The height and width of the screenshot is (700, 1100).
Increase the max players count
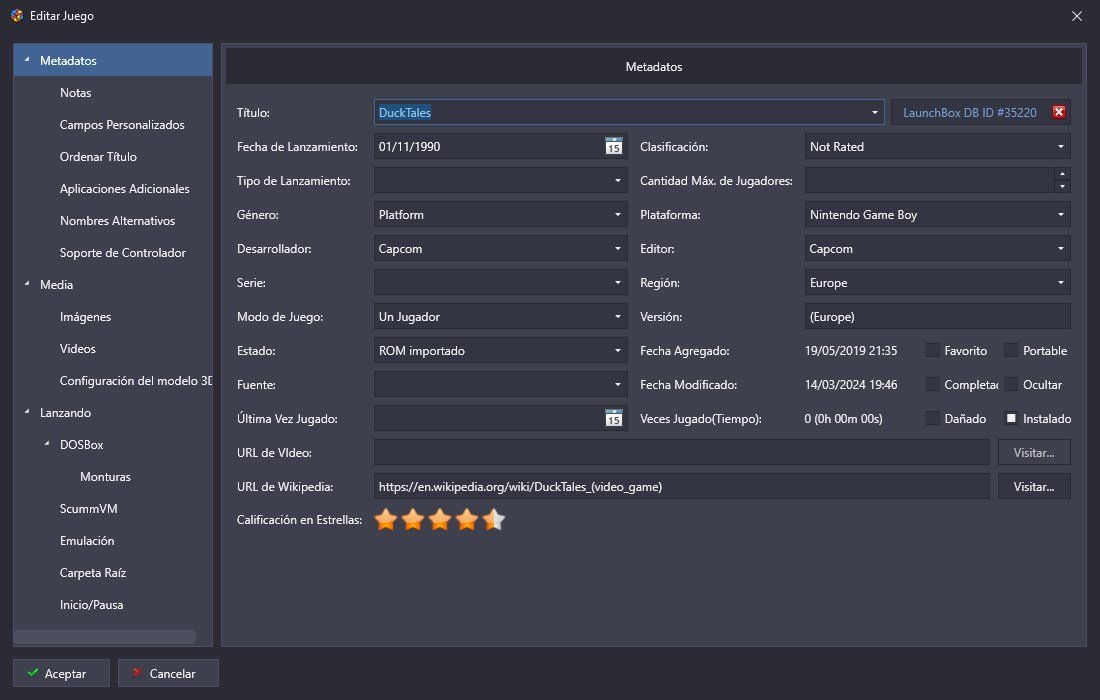coord(1062,174)
